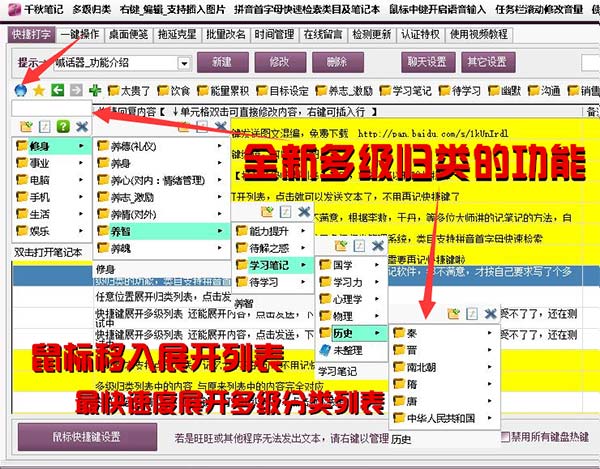Click blue X icon above the 修身 list

tap(82, 126)
